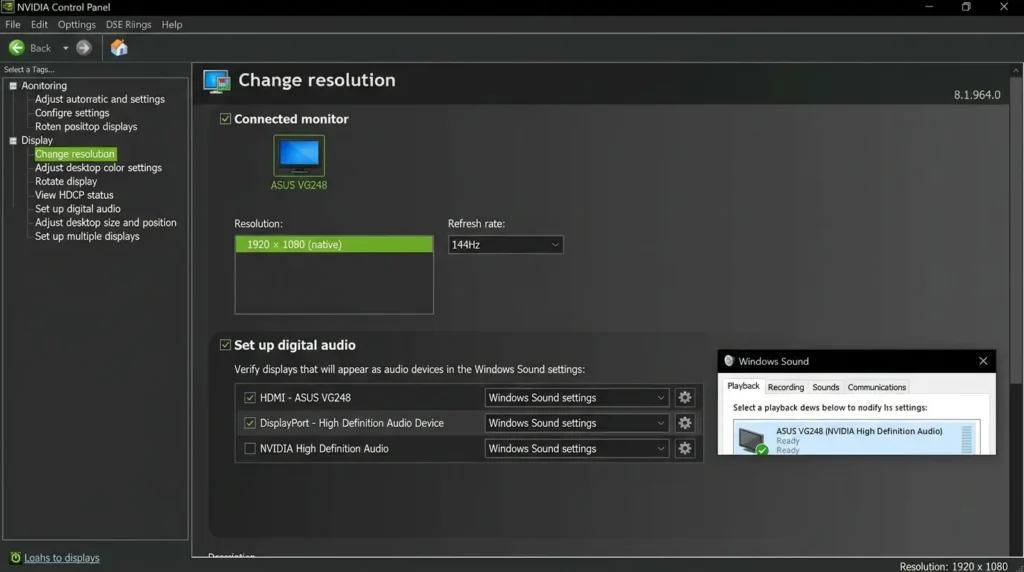The height and width of the screenshot is (572, 1024).
Task: Toggle the Set up digital audio checkbox
Action: (x=225, y=345)
